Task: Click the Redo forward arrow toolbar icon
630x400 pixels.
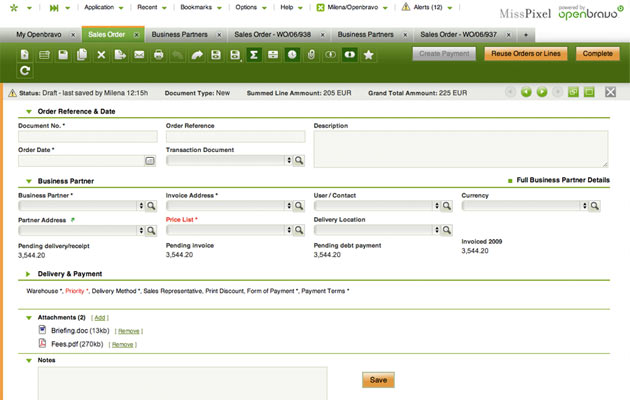Action: tap(197, 55)
